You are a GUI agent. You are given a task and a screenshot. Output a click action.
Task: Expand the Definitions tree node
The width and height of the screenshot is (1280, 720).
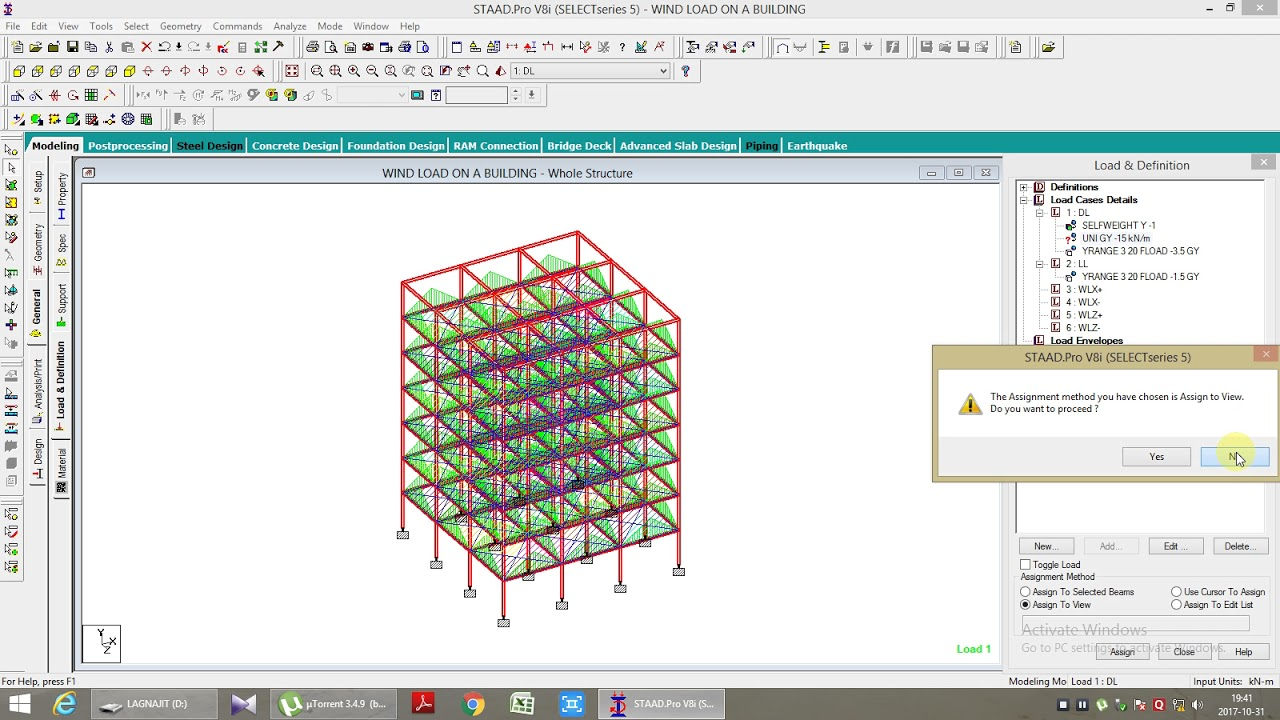pos(1023,187)
